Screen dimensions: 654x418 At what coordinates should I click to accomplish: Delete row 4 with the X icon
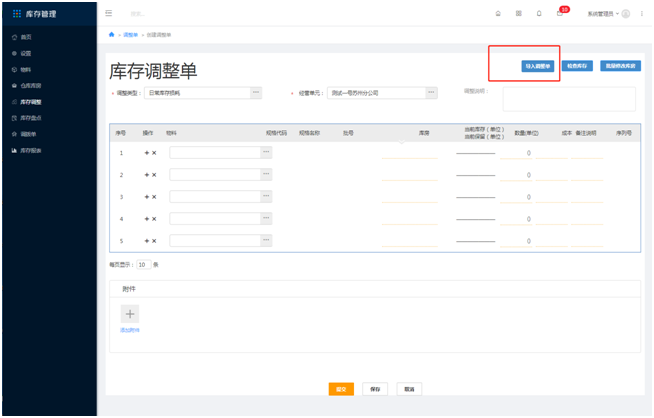[x=154, y=219]
